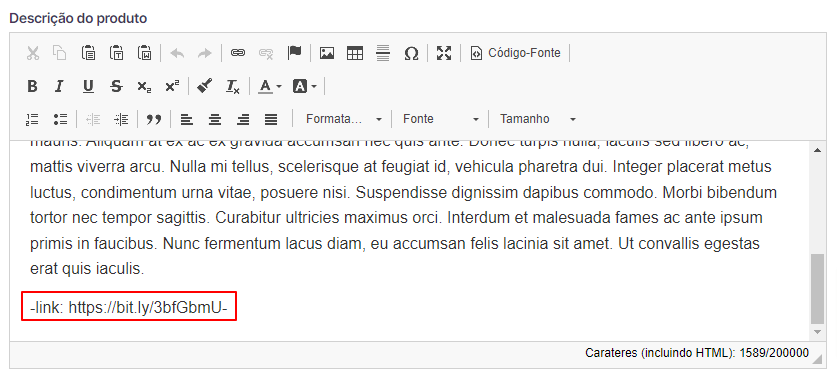This screenshot has width=837, height=376.
Task: Toggle Superscript formatting
Action: click(x=172, y=86)
